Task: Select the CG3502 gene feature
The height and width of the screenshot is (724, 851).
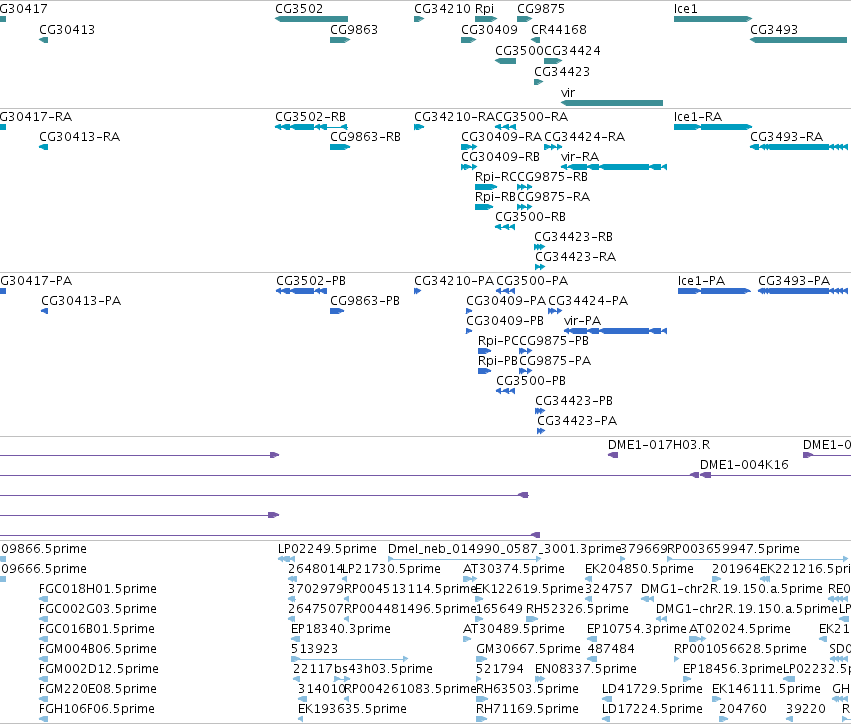Action: [x=312, y=19]
